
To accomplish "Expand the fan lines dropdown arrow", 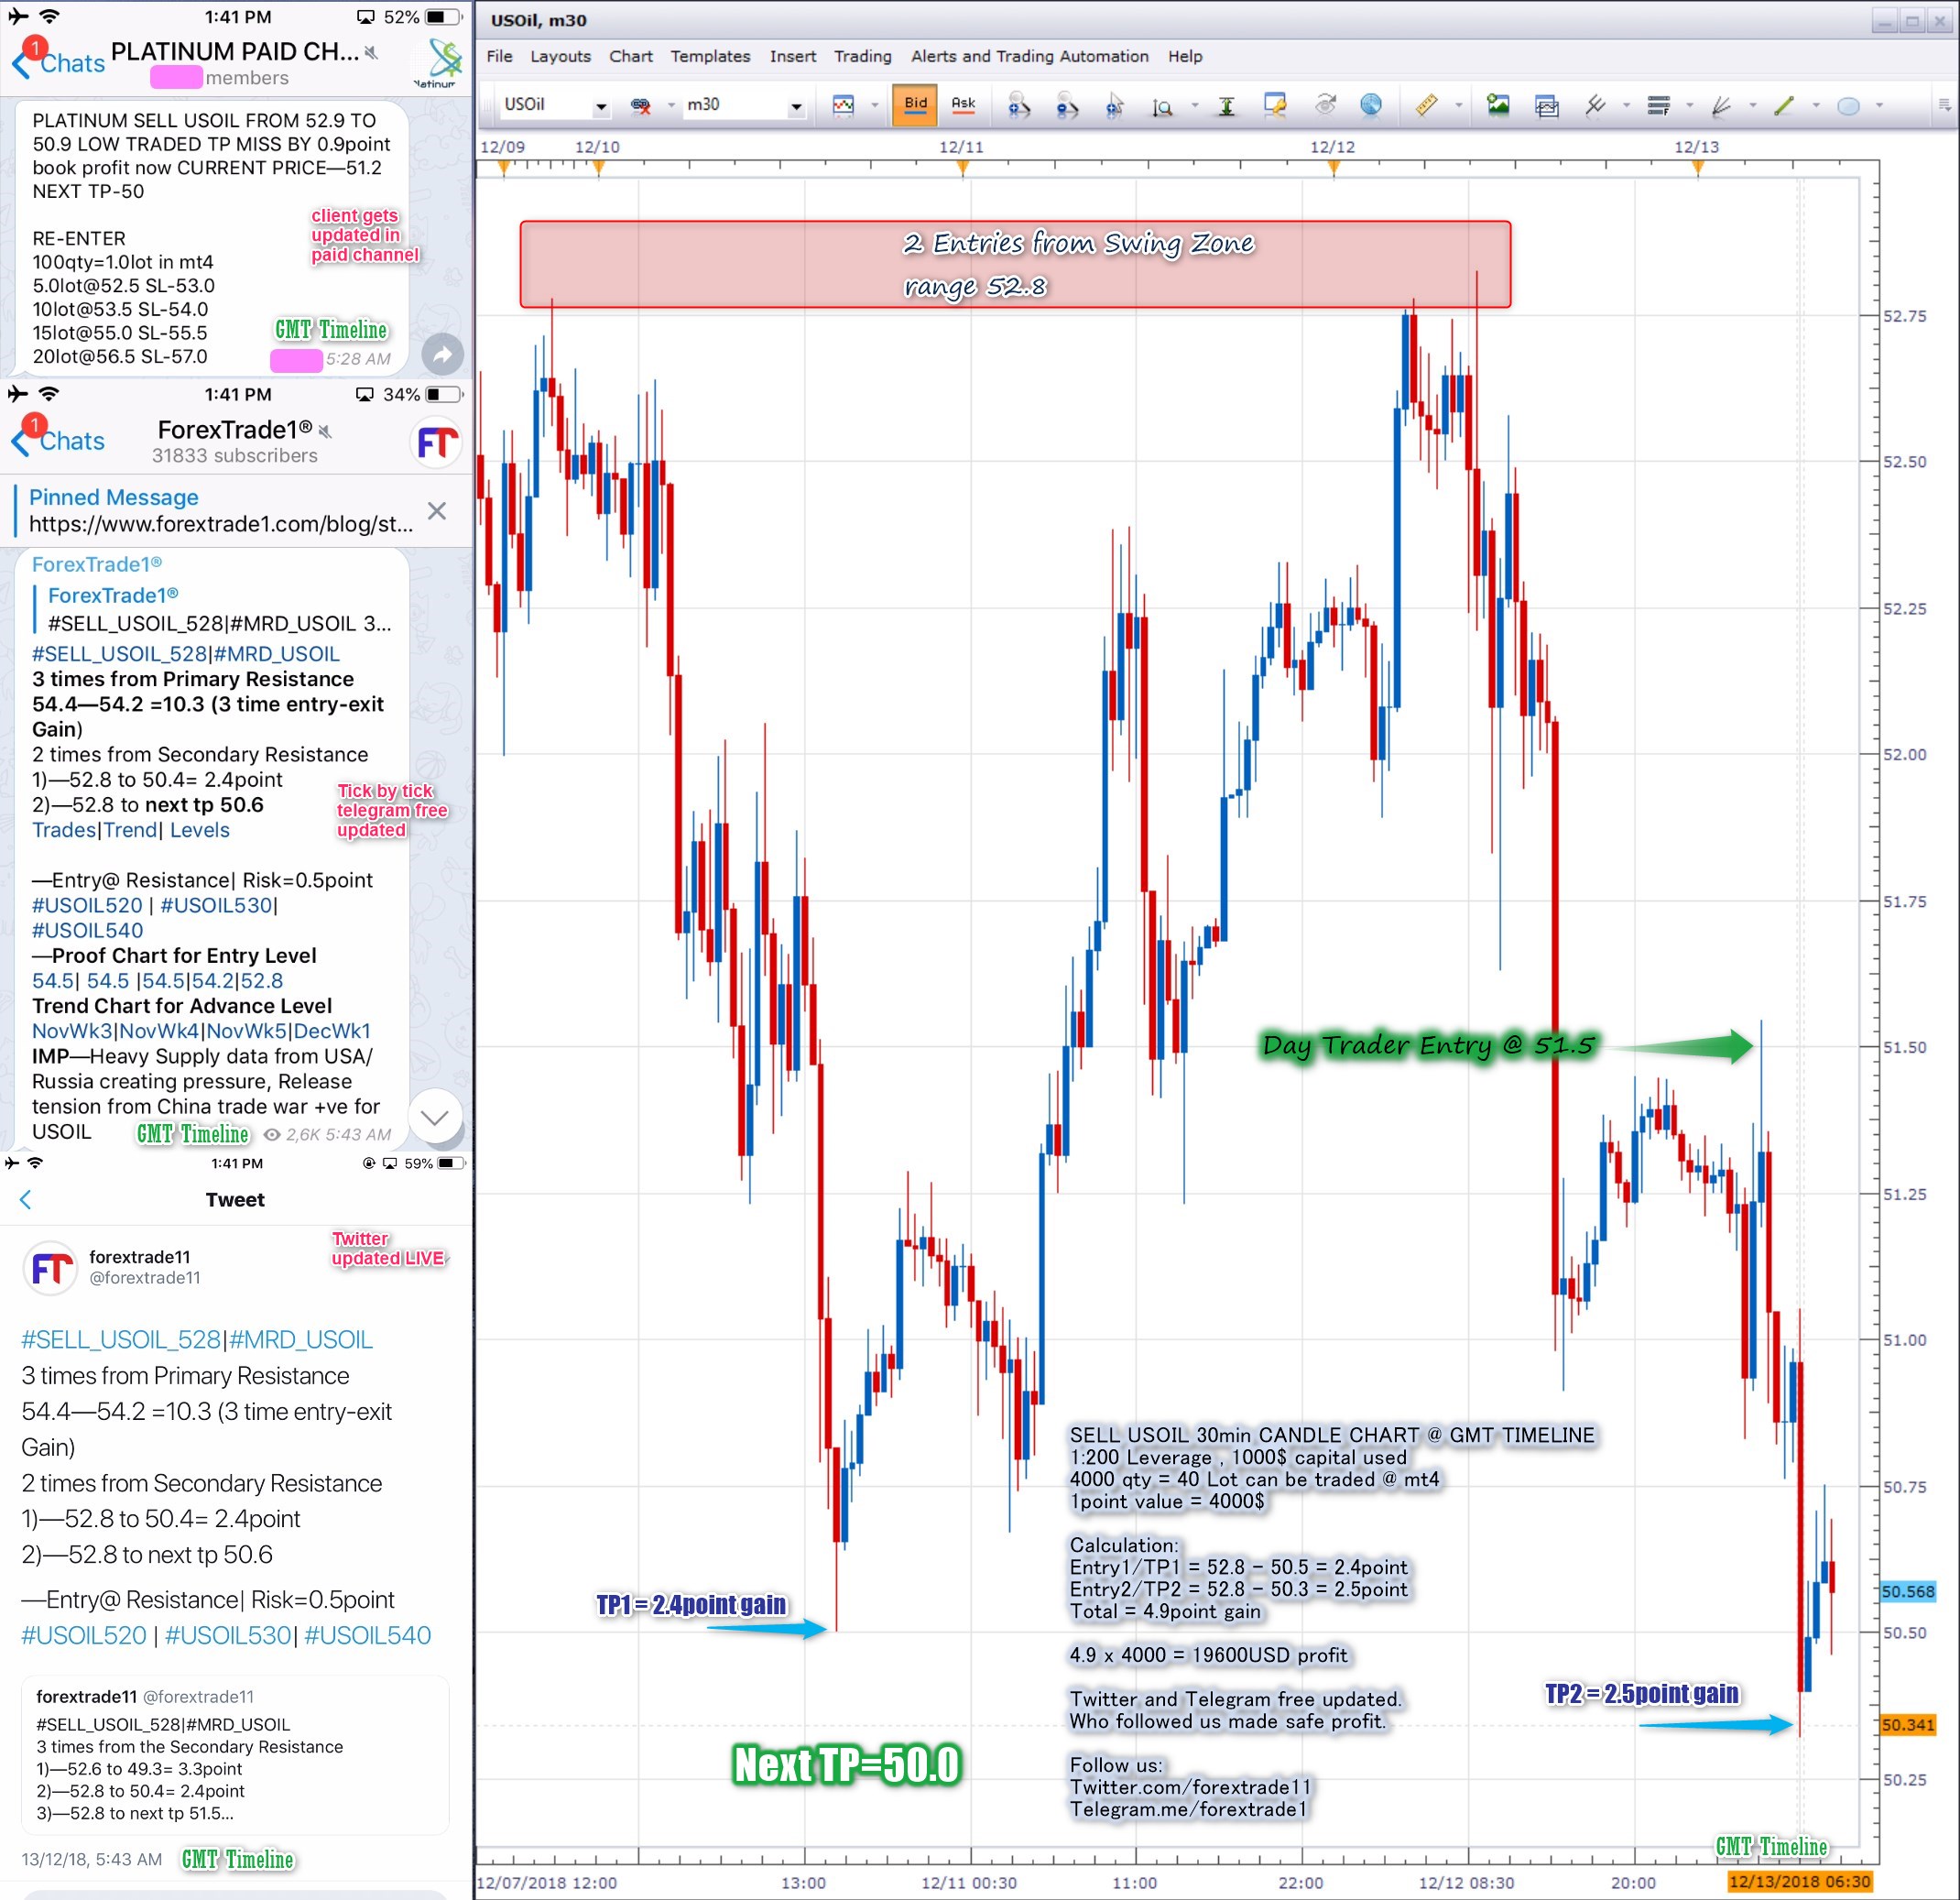I will tap(1752, 105).
